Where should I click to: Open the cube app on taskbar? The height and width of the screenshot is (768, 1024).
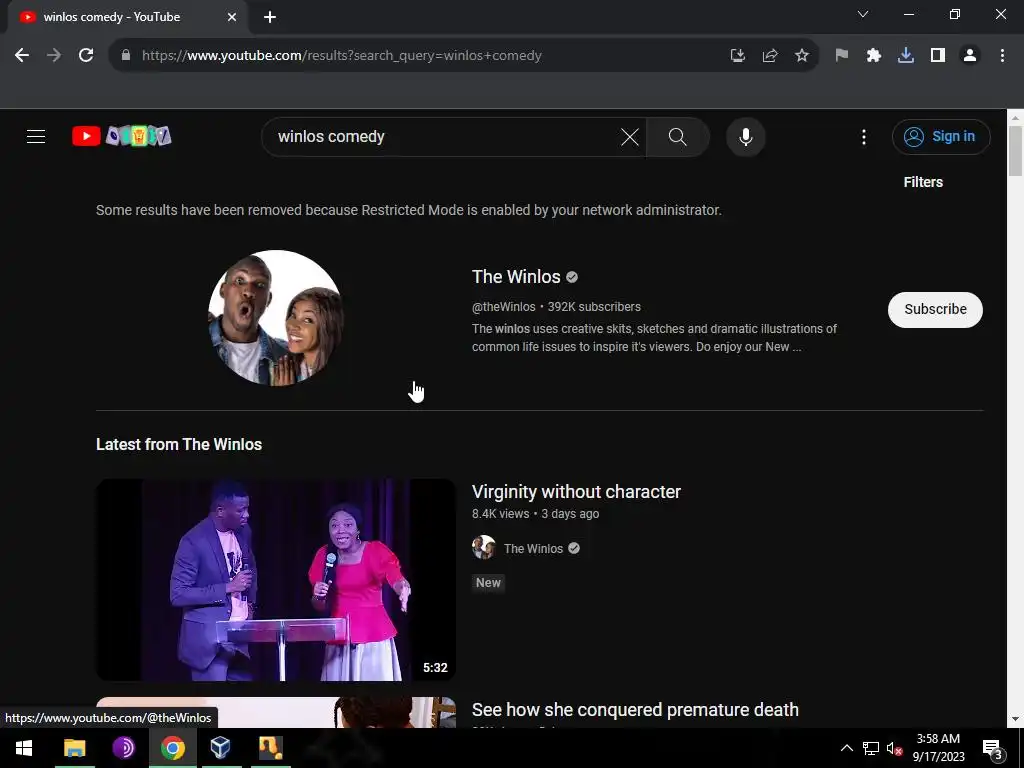click(x=221, y=748)
